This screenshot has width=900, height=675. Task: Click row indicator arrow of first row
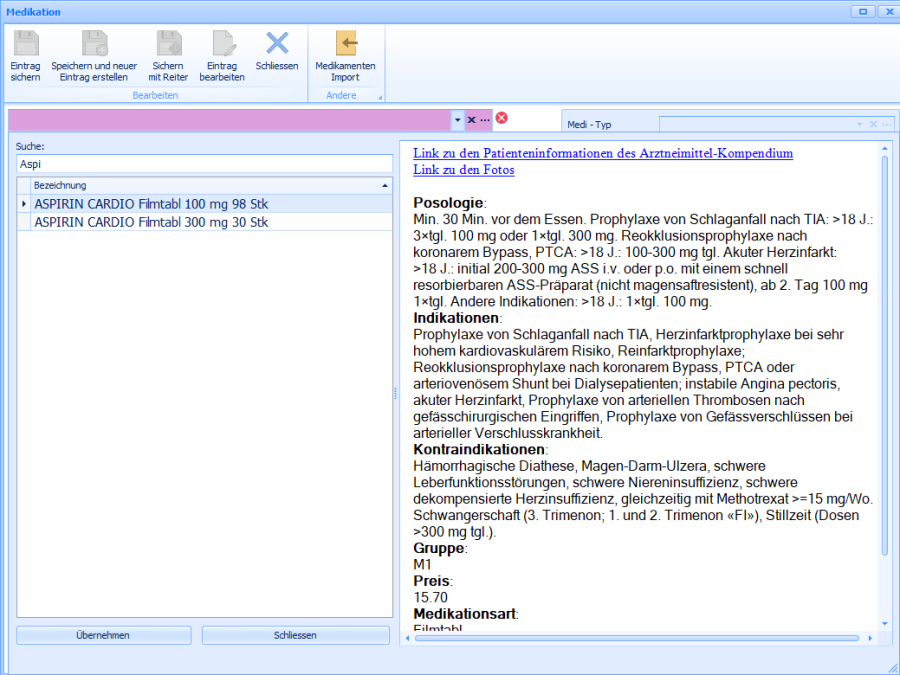[24, 204]
